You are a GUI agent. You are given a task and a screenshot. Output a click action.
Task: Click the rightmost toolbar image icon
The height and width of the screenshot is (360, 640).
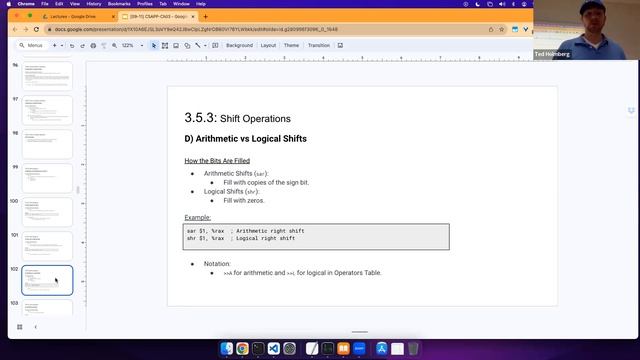(340, 45)
